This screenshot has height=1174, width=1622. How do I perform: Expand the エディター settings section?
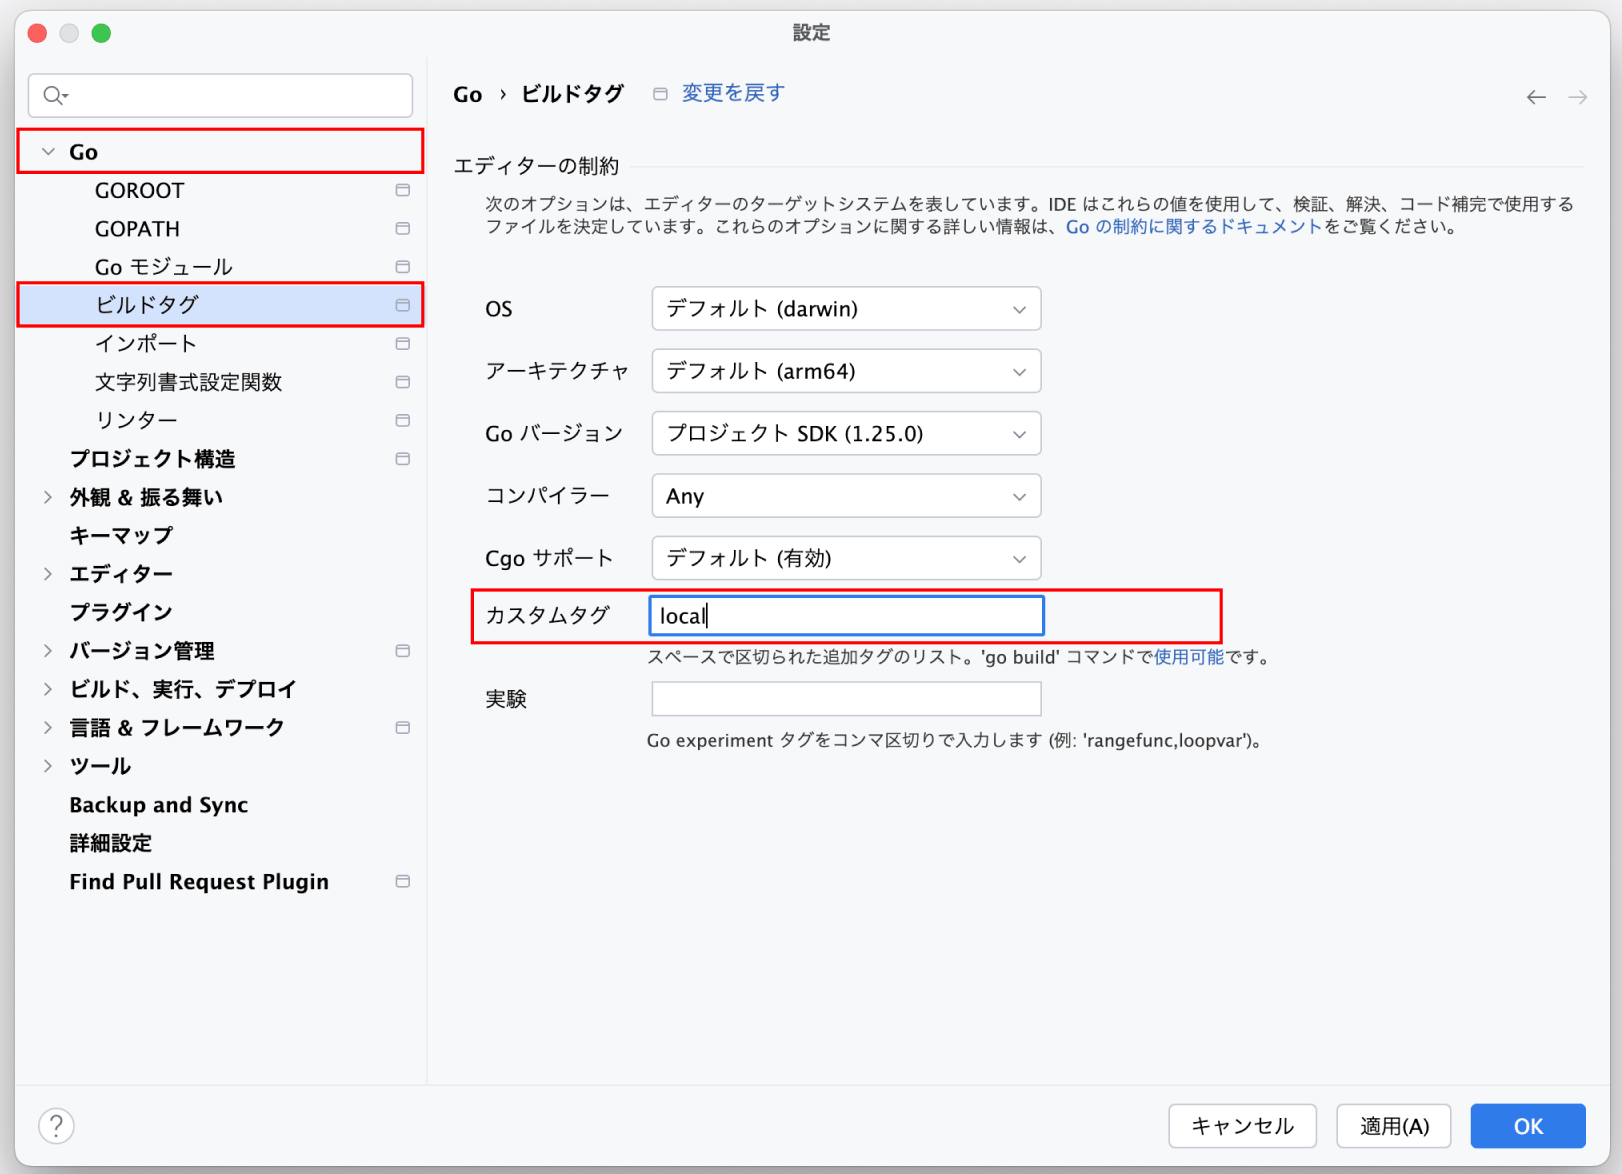48,574
